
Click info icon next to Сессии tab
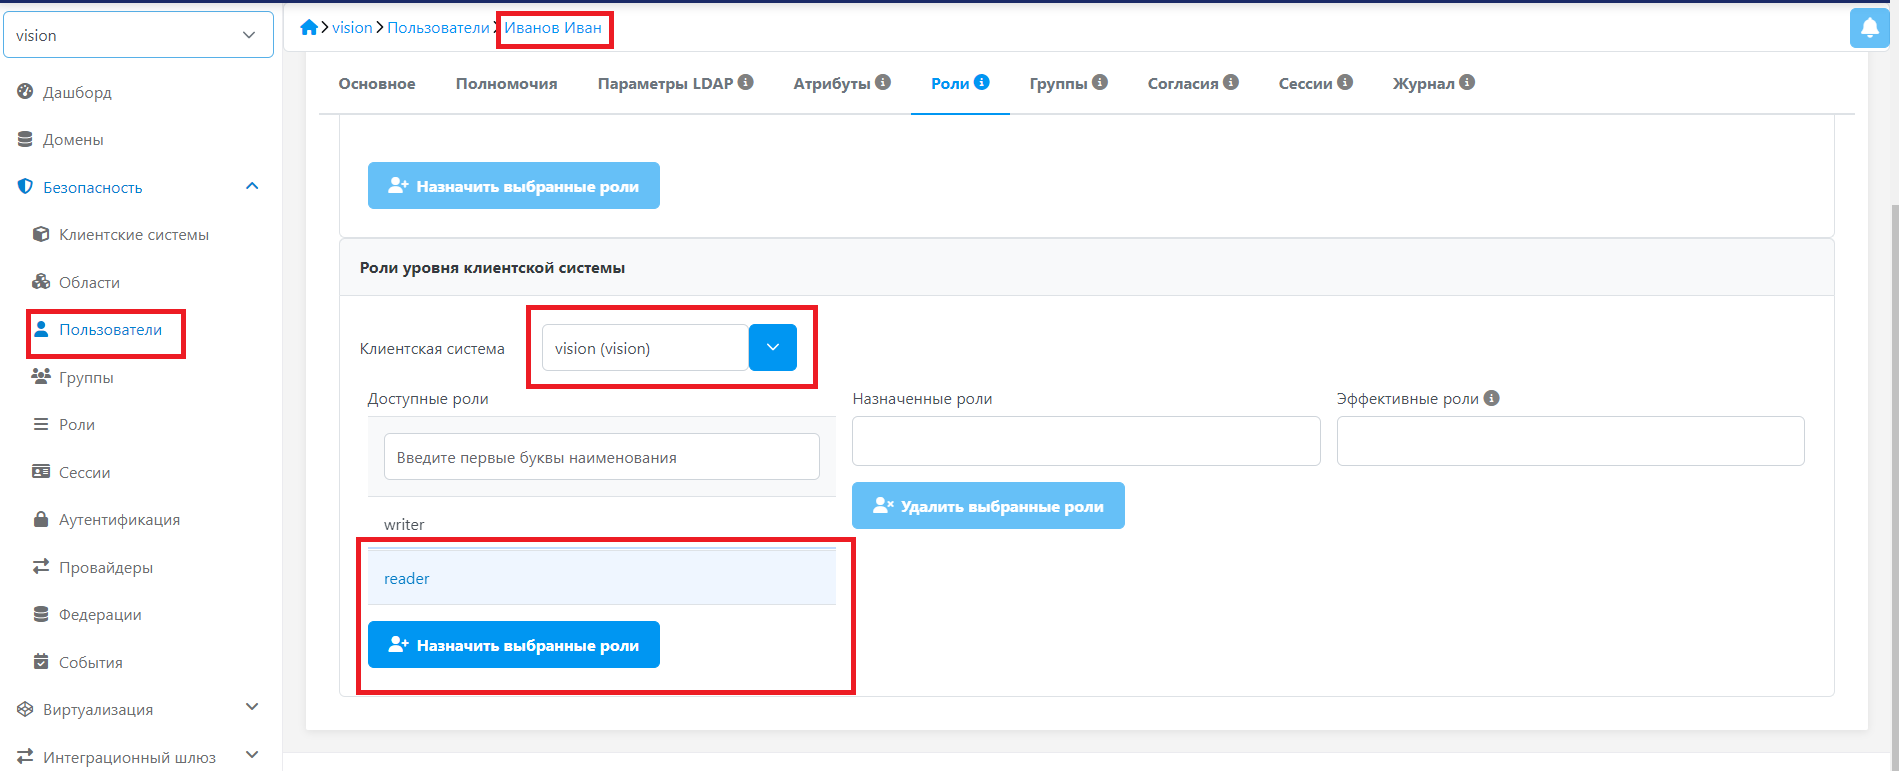coord(1345,83)
